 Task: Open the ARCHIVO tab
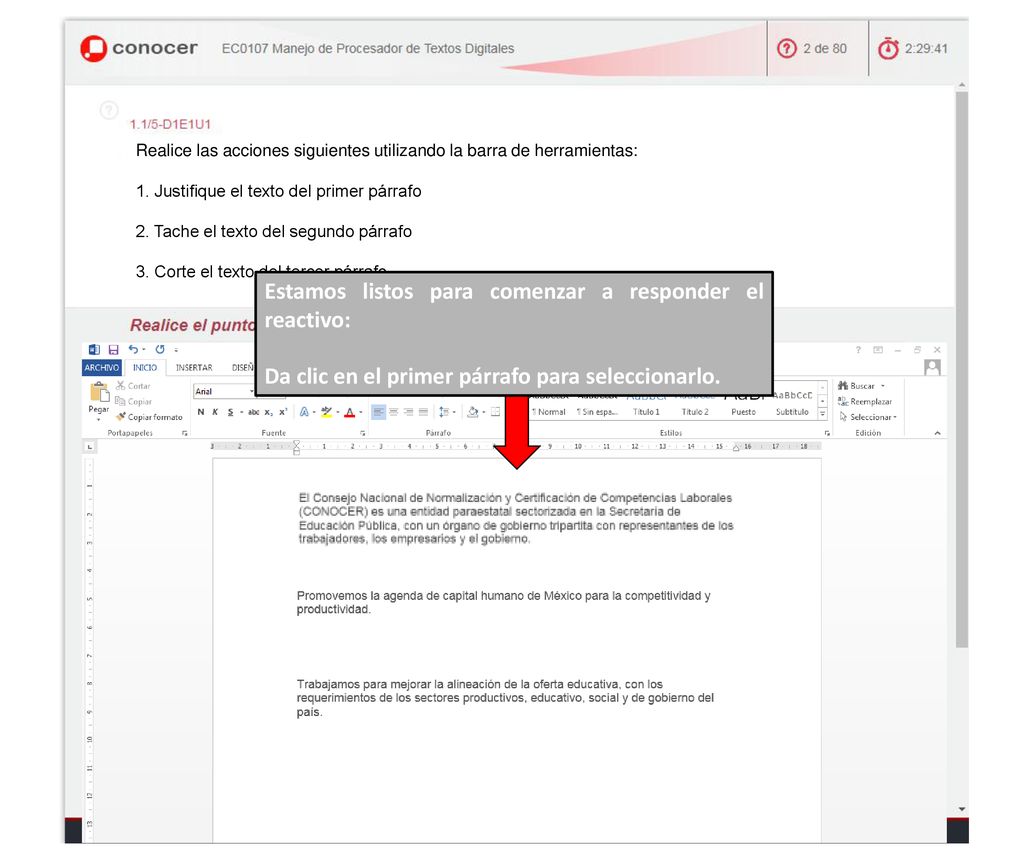click(102, 368)
